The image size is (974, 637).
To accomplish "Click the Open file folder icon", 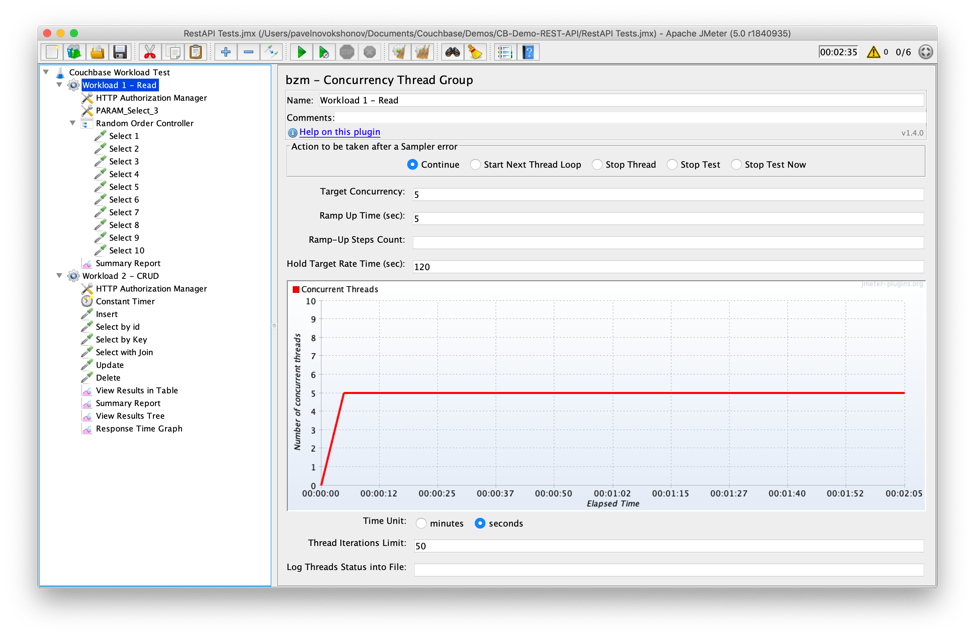I will tap(97, 52).
